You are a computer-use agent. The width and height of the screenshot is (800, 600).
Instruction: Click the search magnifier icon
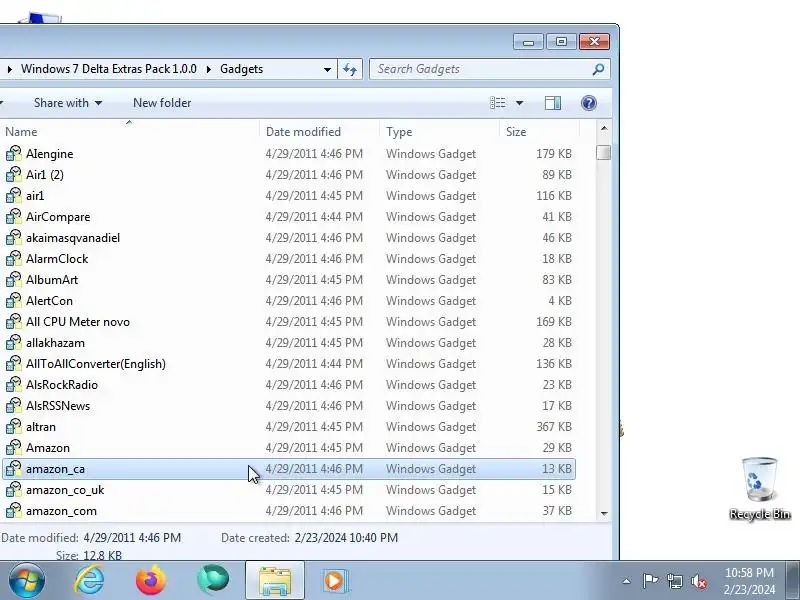pyautogui.click(x=598, y=69)
